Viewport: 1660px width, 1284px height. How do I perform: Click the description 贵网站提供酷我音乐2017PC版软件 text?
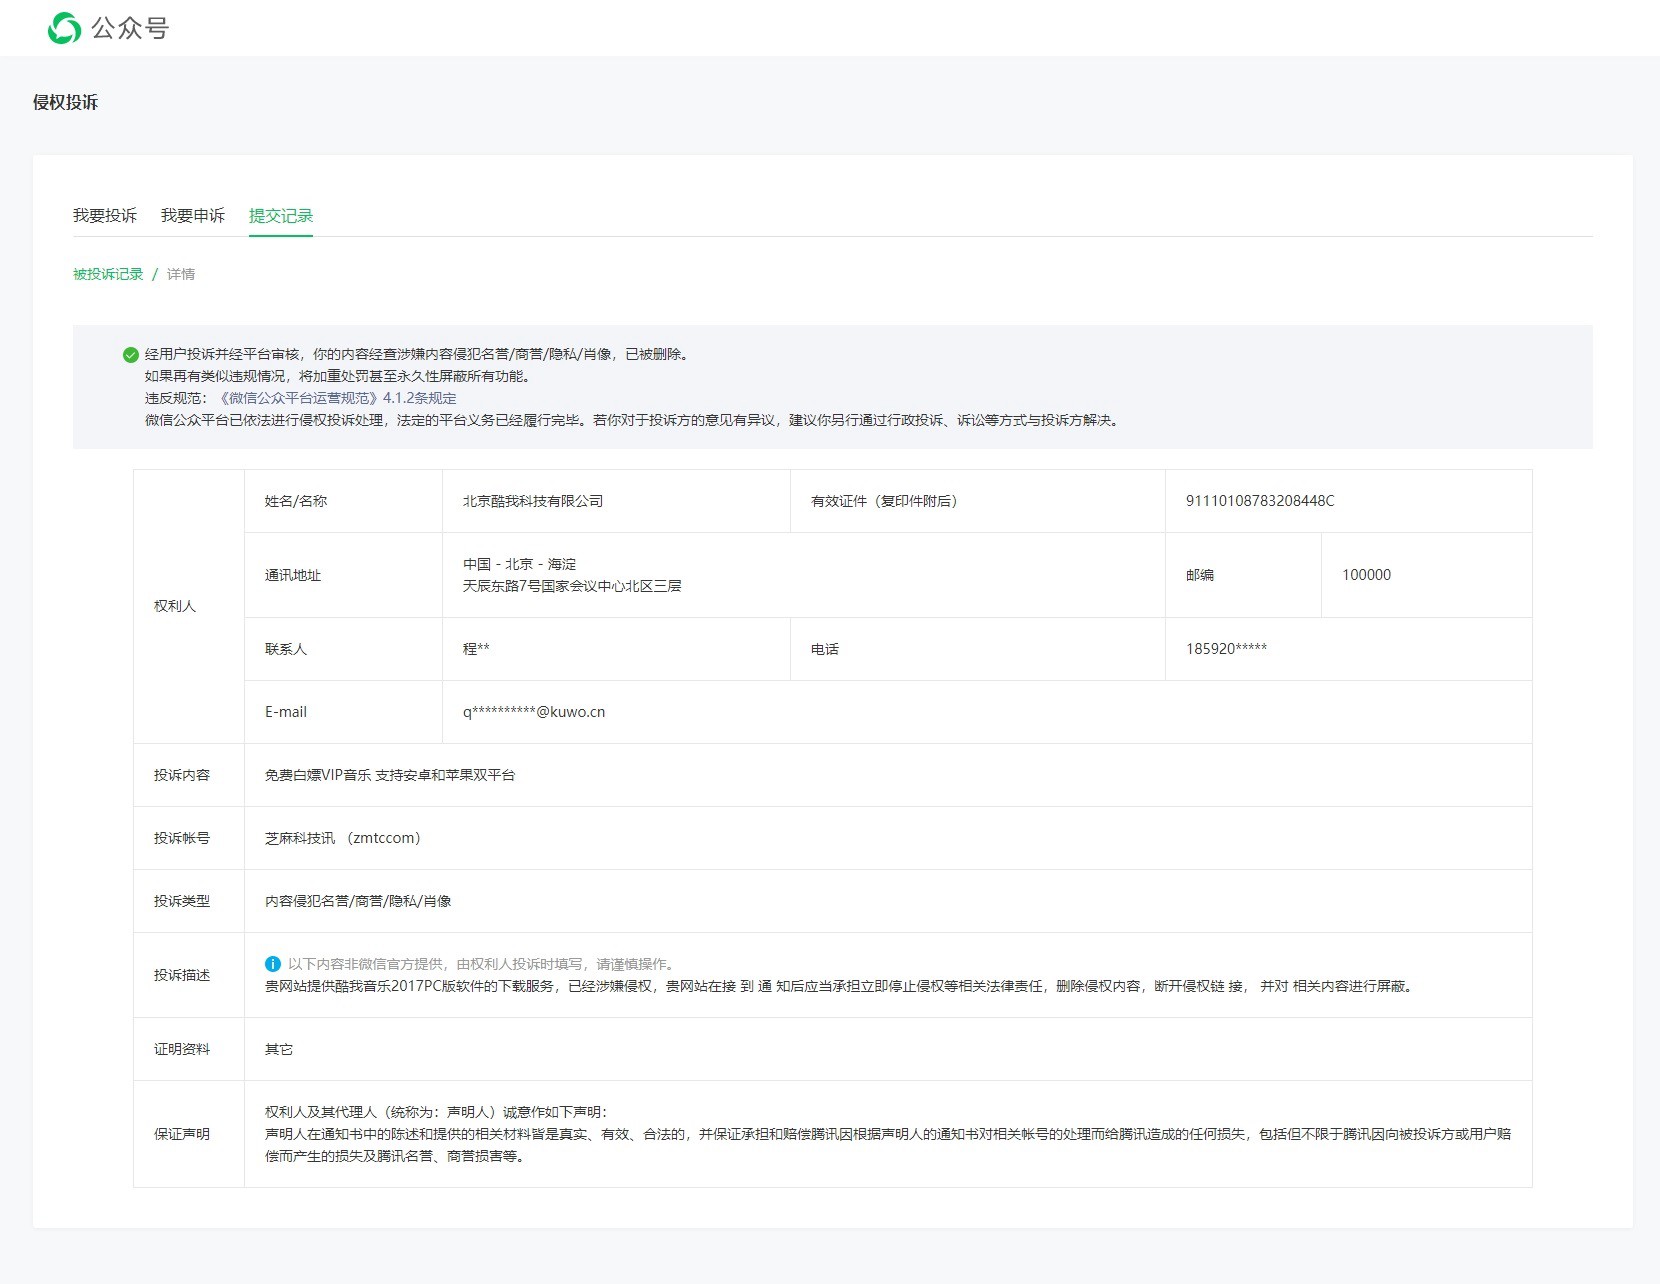point(840,986)
